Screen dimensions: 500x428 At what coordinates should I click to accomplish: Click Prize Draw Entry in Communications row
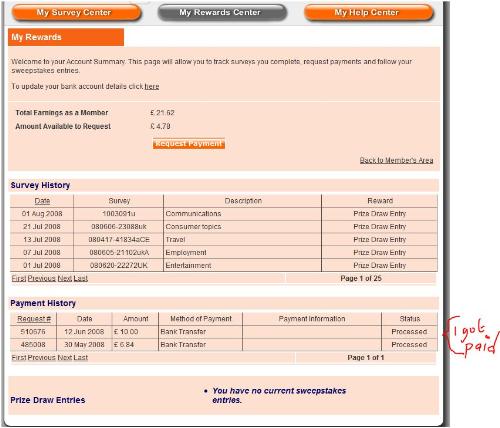pos(380,214)
